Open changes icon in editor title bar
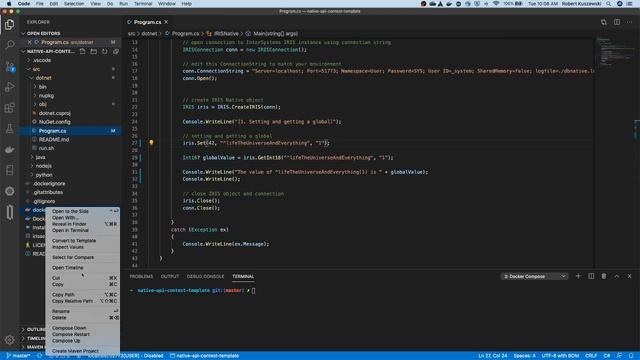This screenshot has width=640, height=360. [x=603, y=22]
